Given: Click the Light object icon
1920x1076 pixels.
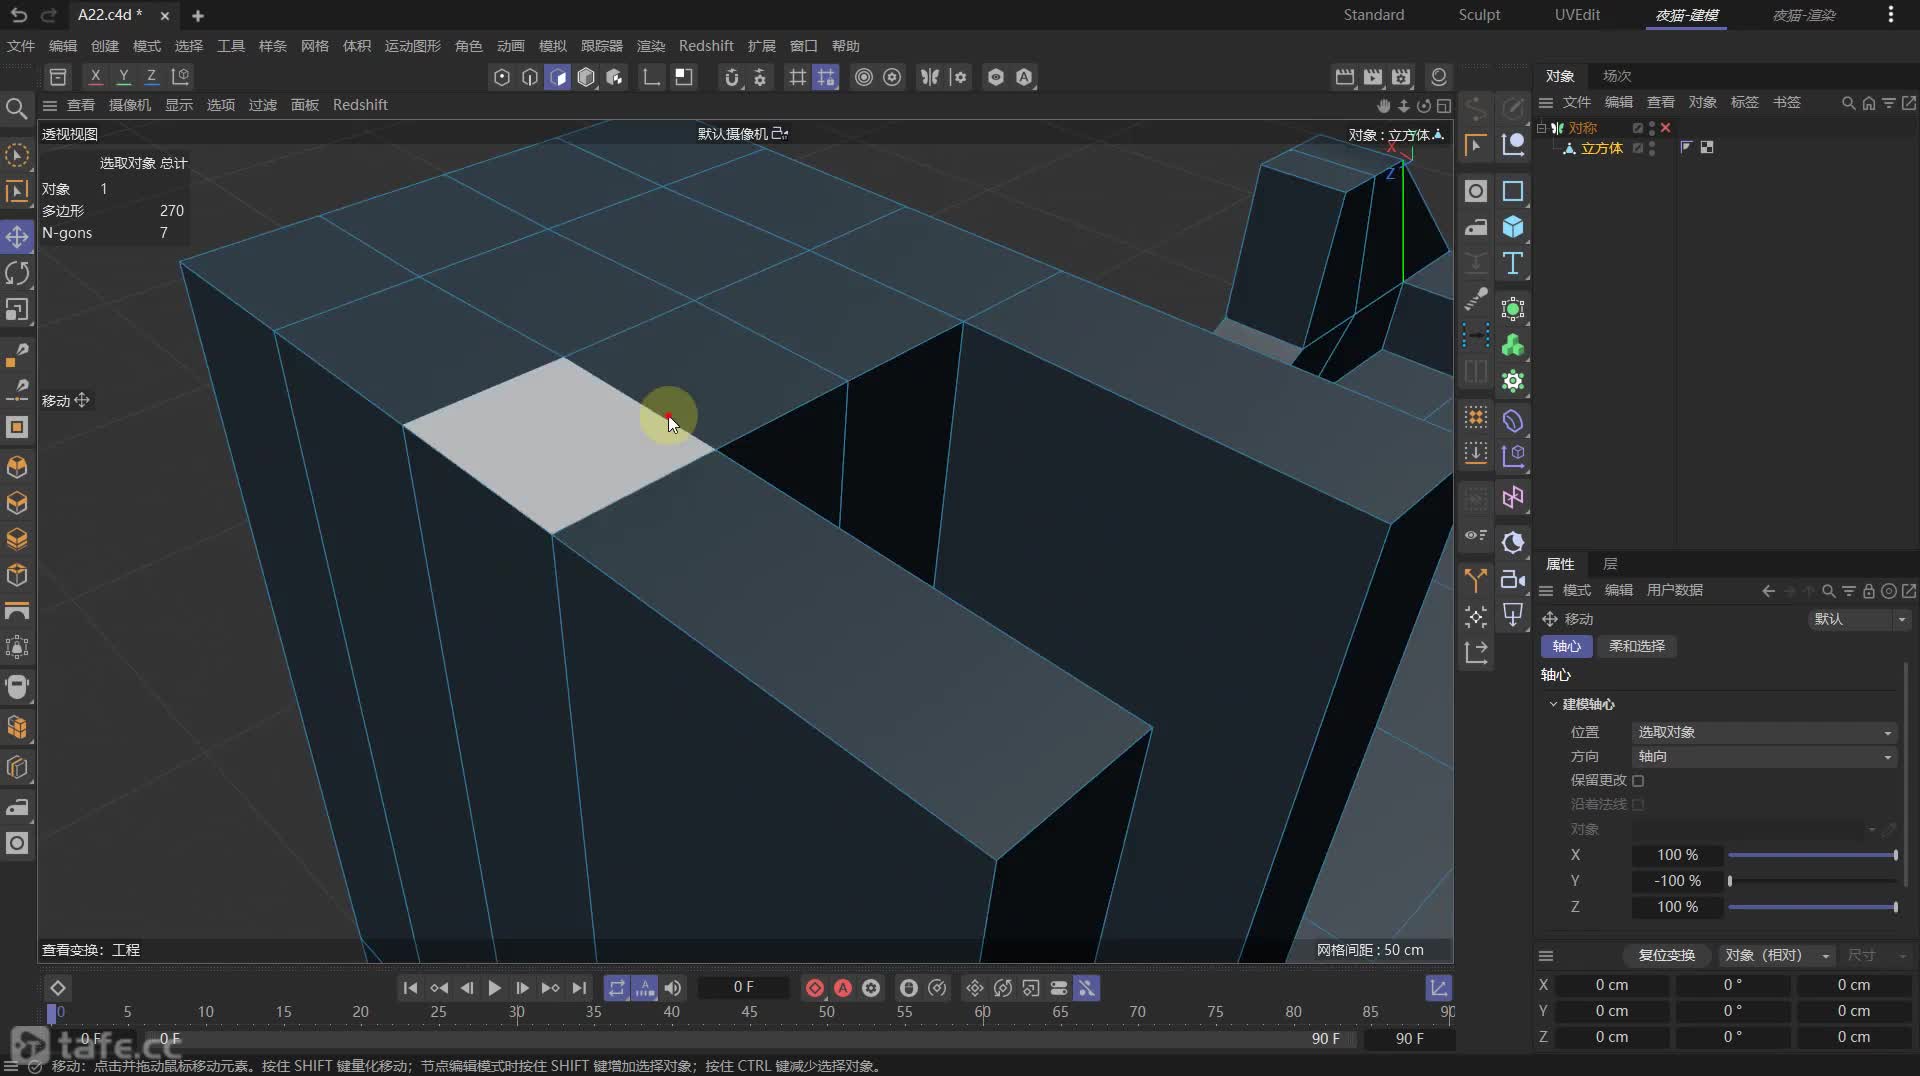Looking at the screenshot, I should pos(1513,615).
